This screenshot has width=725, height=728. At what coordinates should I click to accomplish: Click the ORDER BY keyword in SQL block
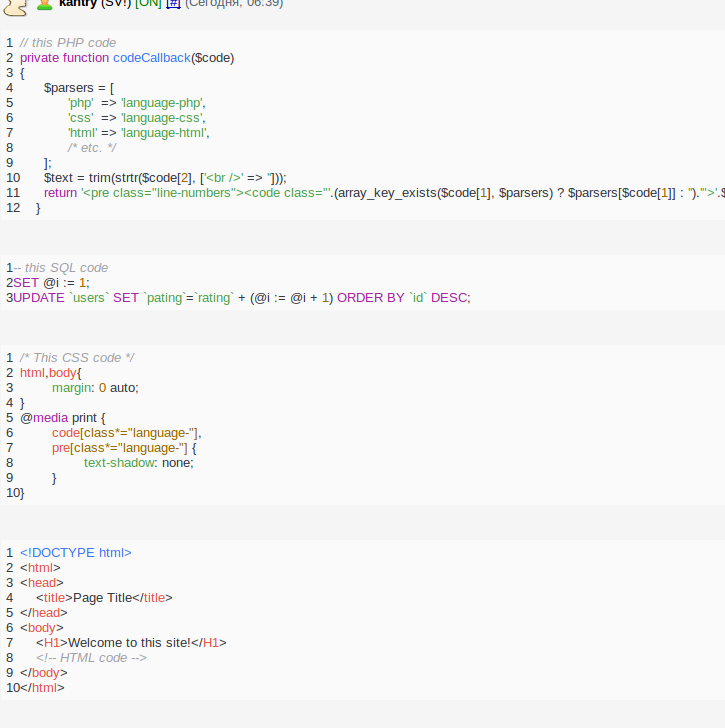tap(371, 298)
